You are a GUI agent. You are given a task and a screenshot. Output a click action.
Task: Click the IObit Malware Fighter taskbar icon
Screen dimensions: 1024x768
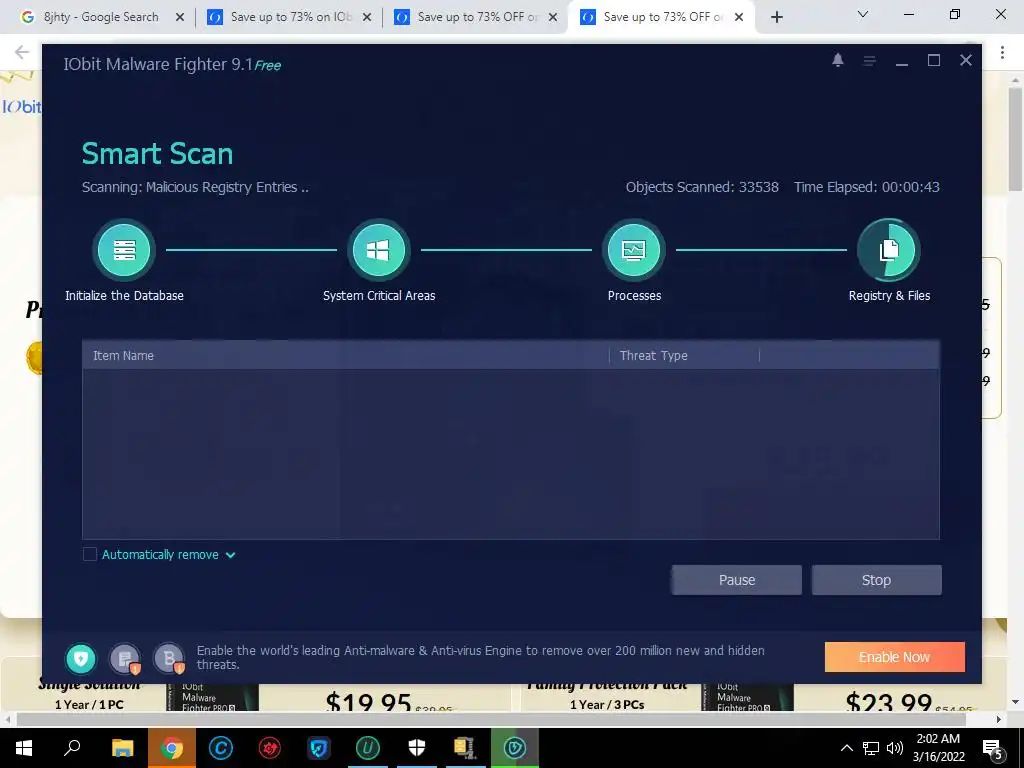[515, 748]
